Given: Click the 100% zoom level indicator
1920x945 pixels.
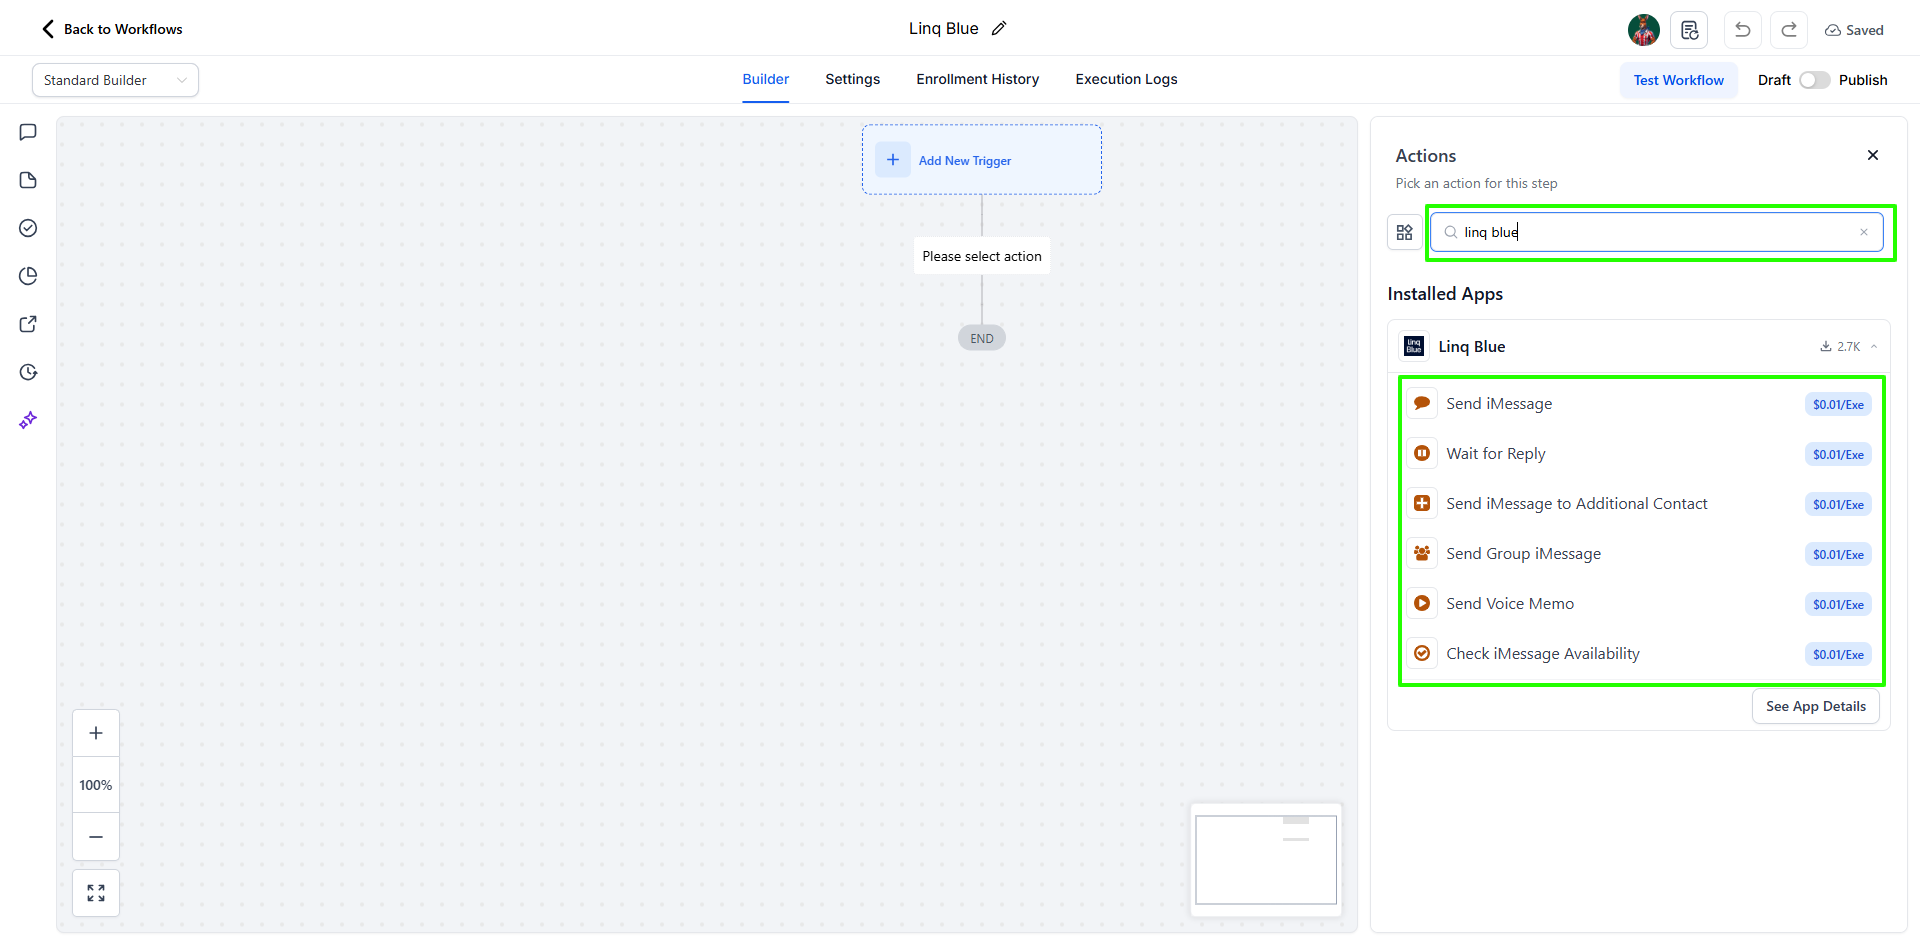Looking at the screenshot, I should [96, 785].
